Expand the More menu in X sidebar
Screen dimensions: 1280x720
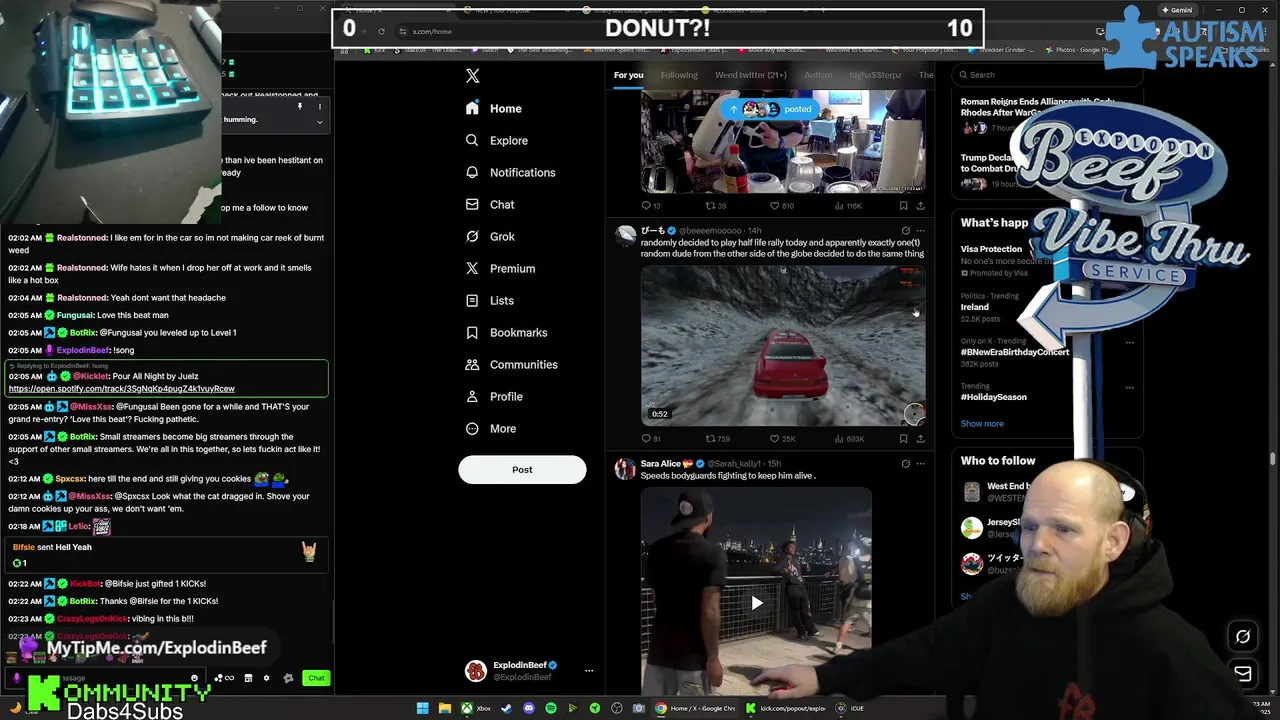(x=491, y=428)
